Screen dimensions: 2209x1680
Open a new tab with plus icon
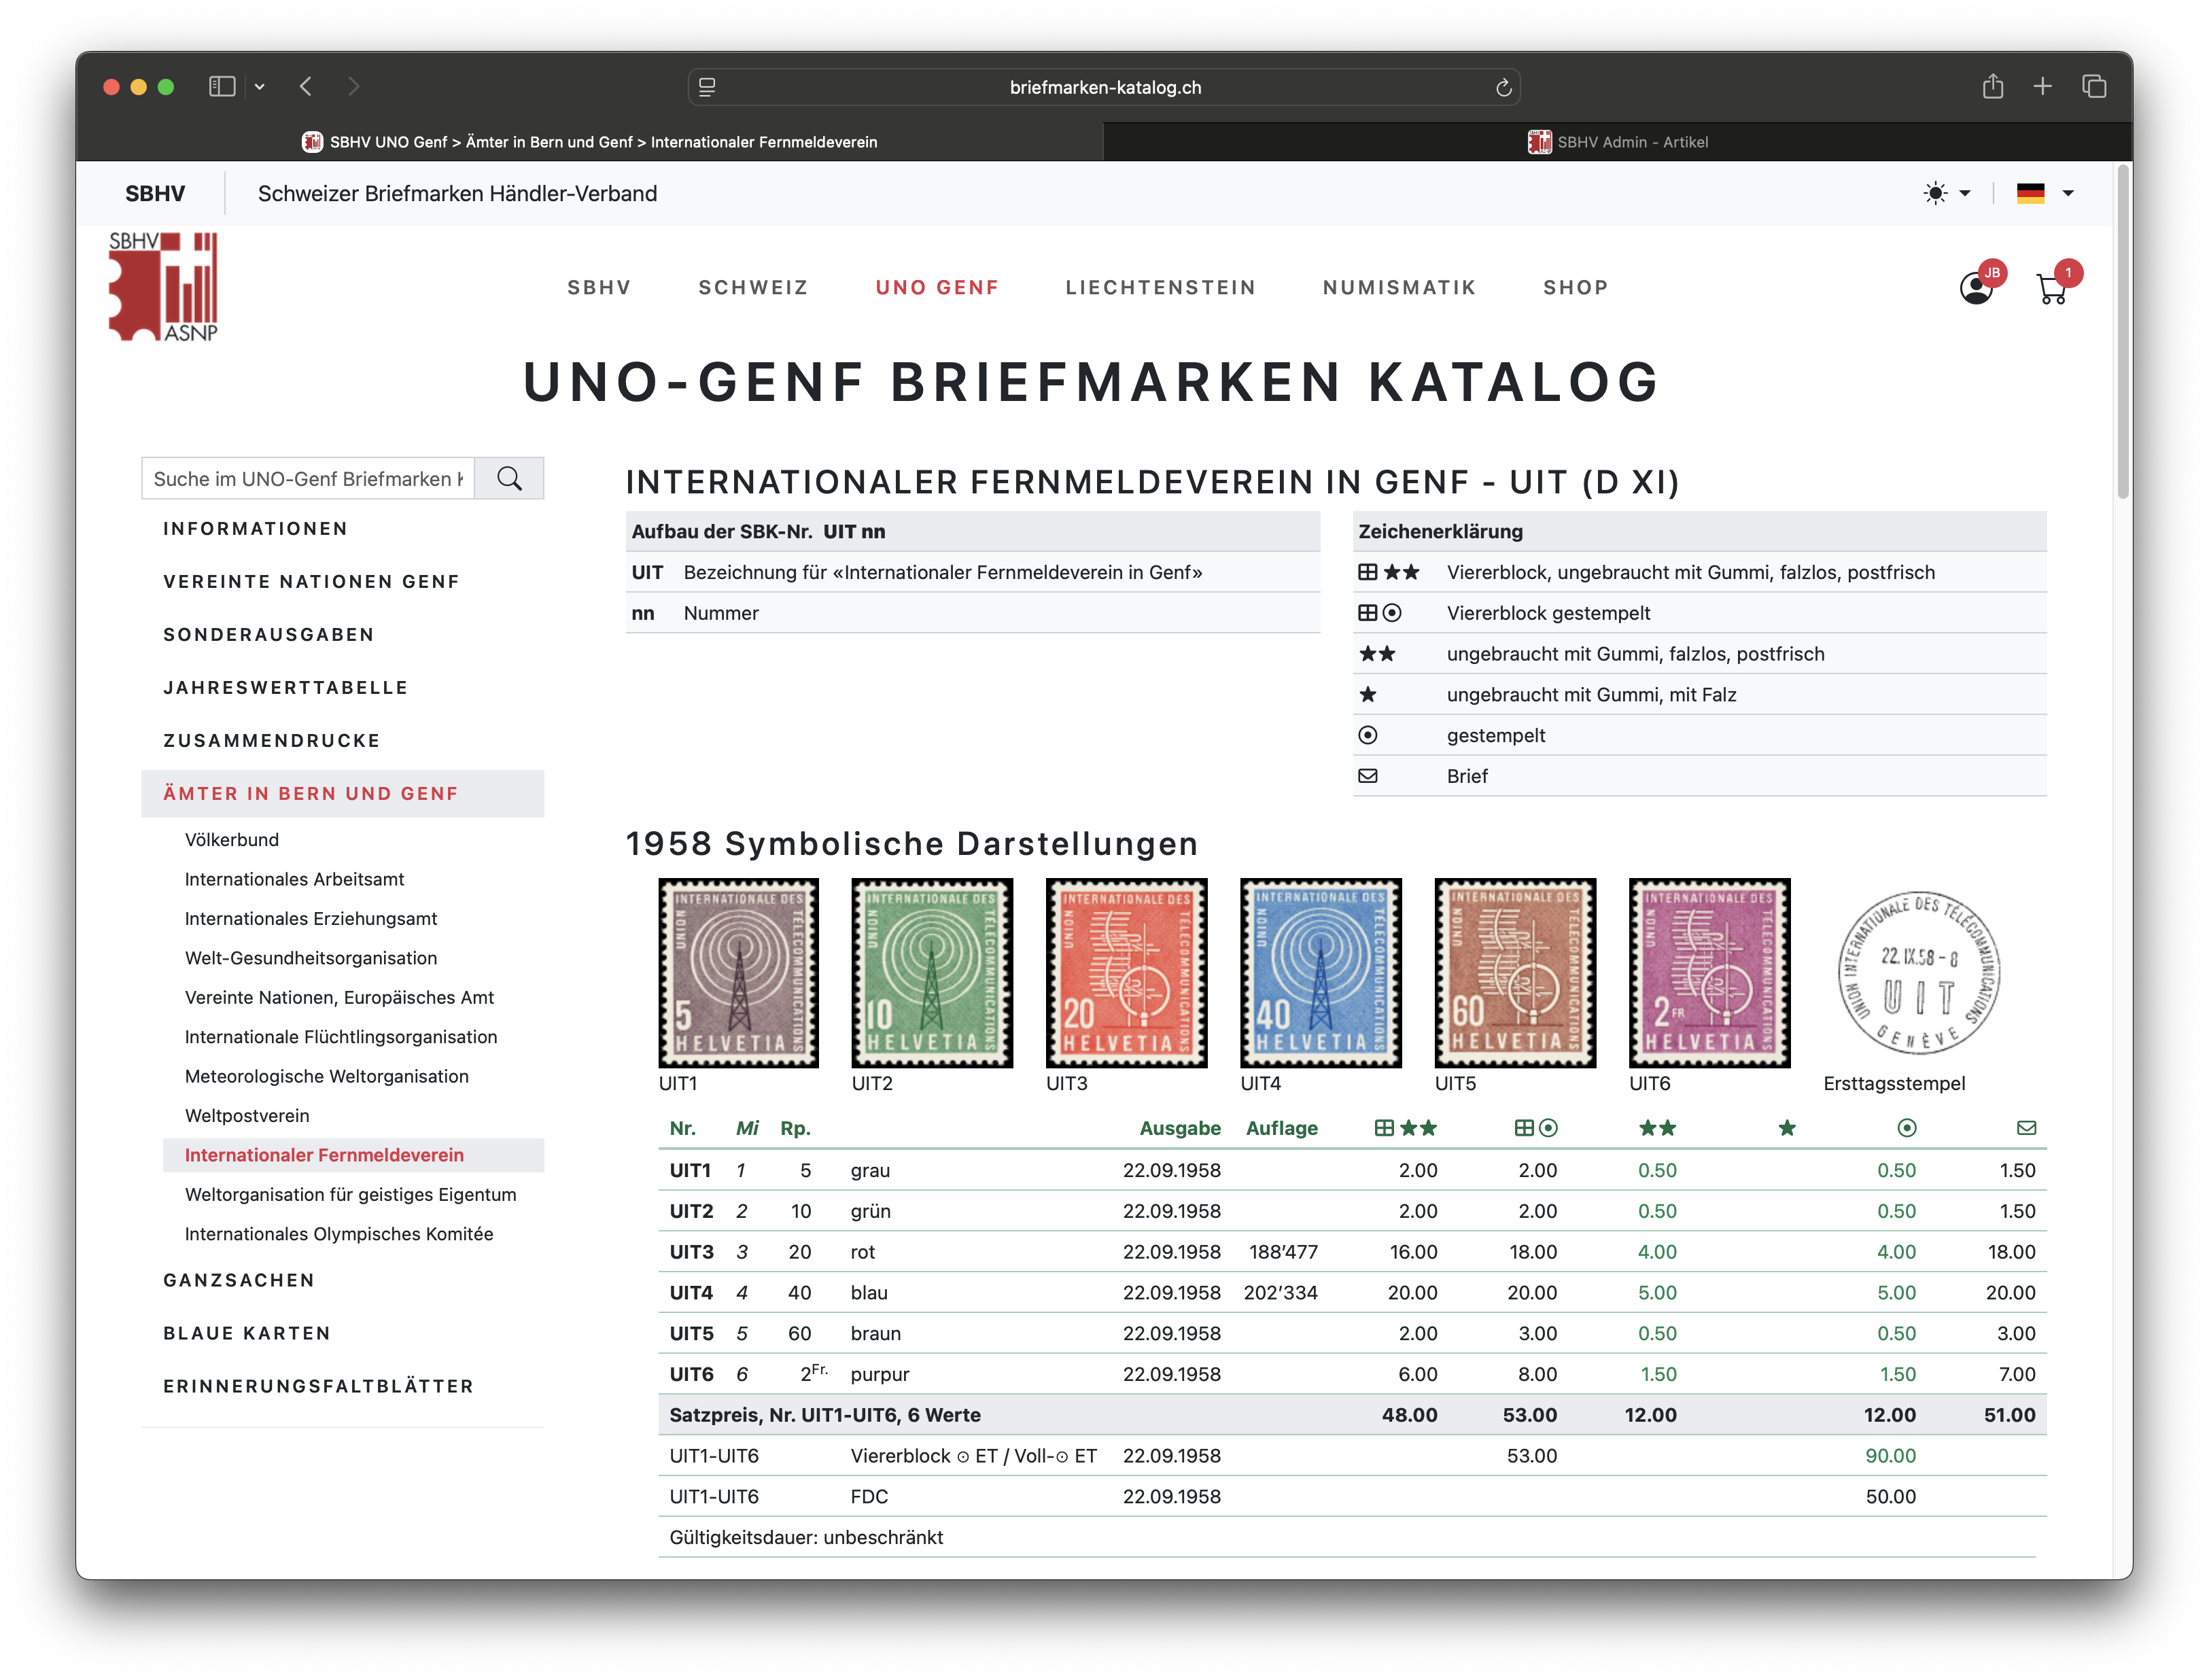(x=2042, y=87)
